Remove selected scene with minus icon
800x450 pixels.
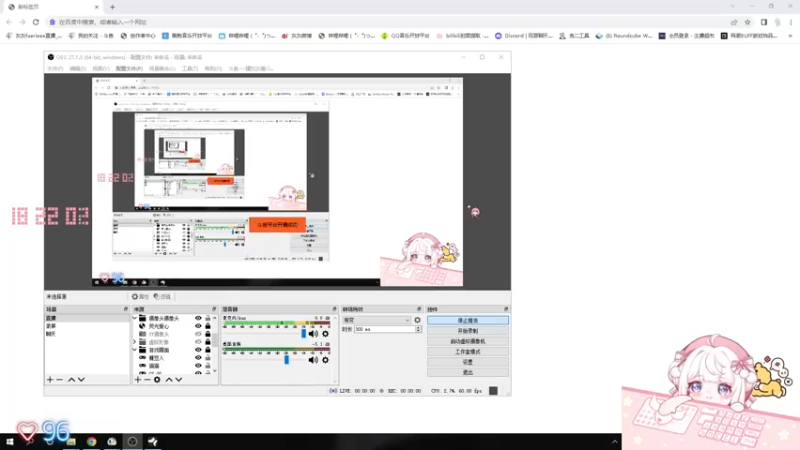[x=60, y=380]
